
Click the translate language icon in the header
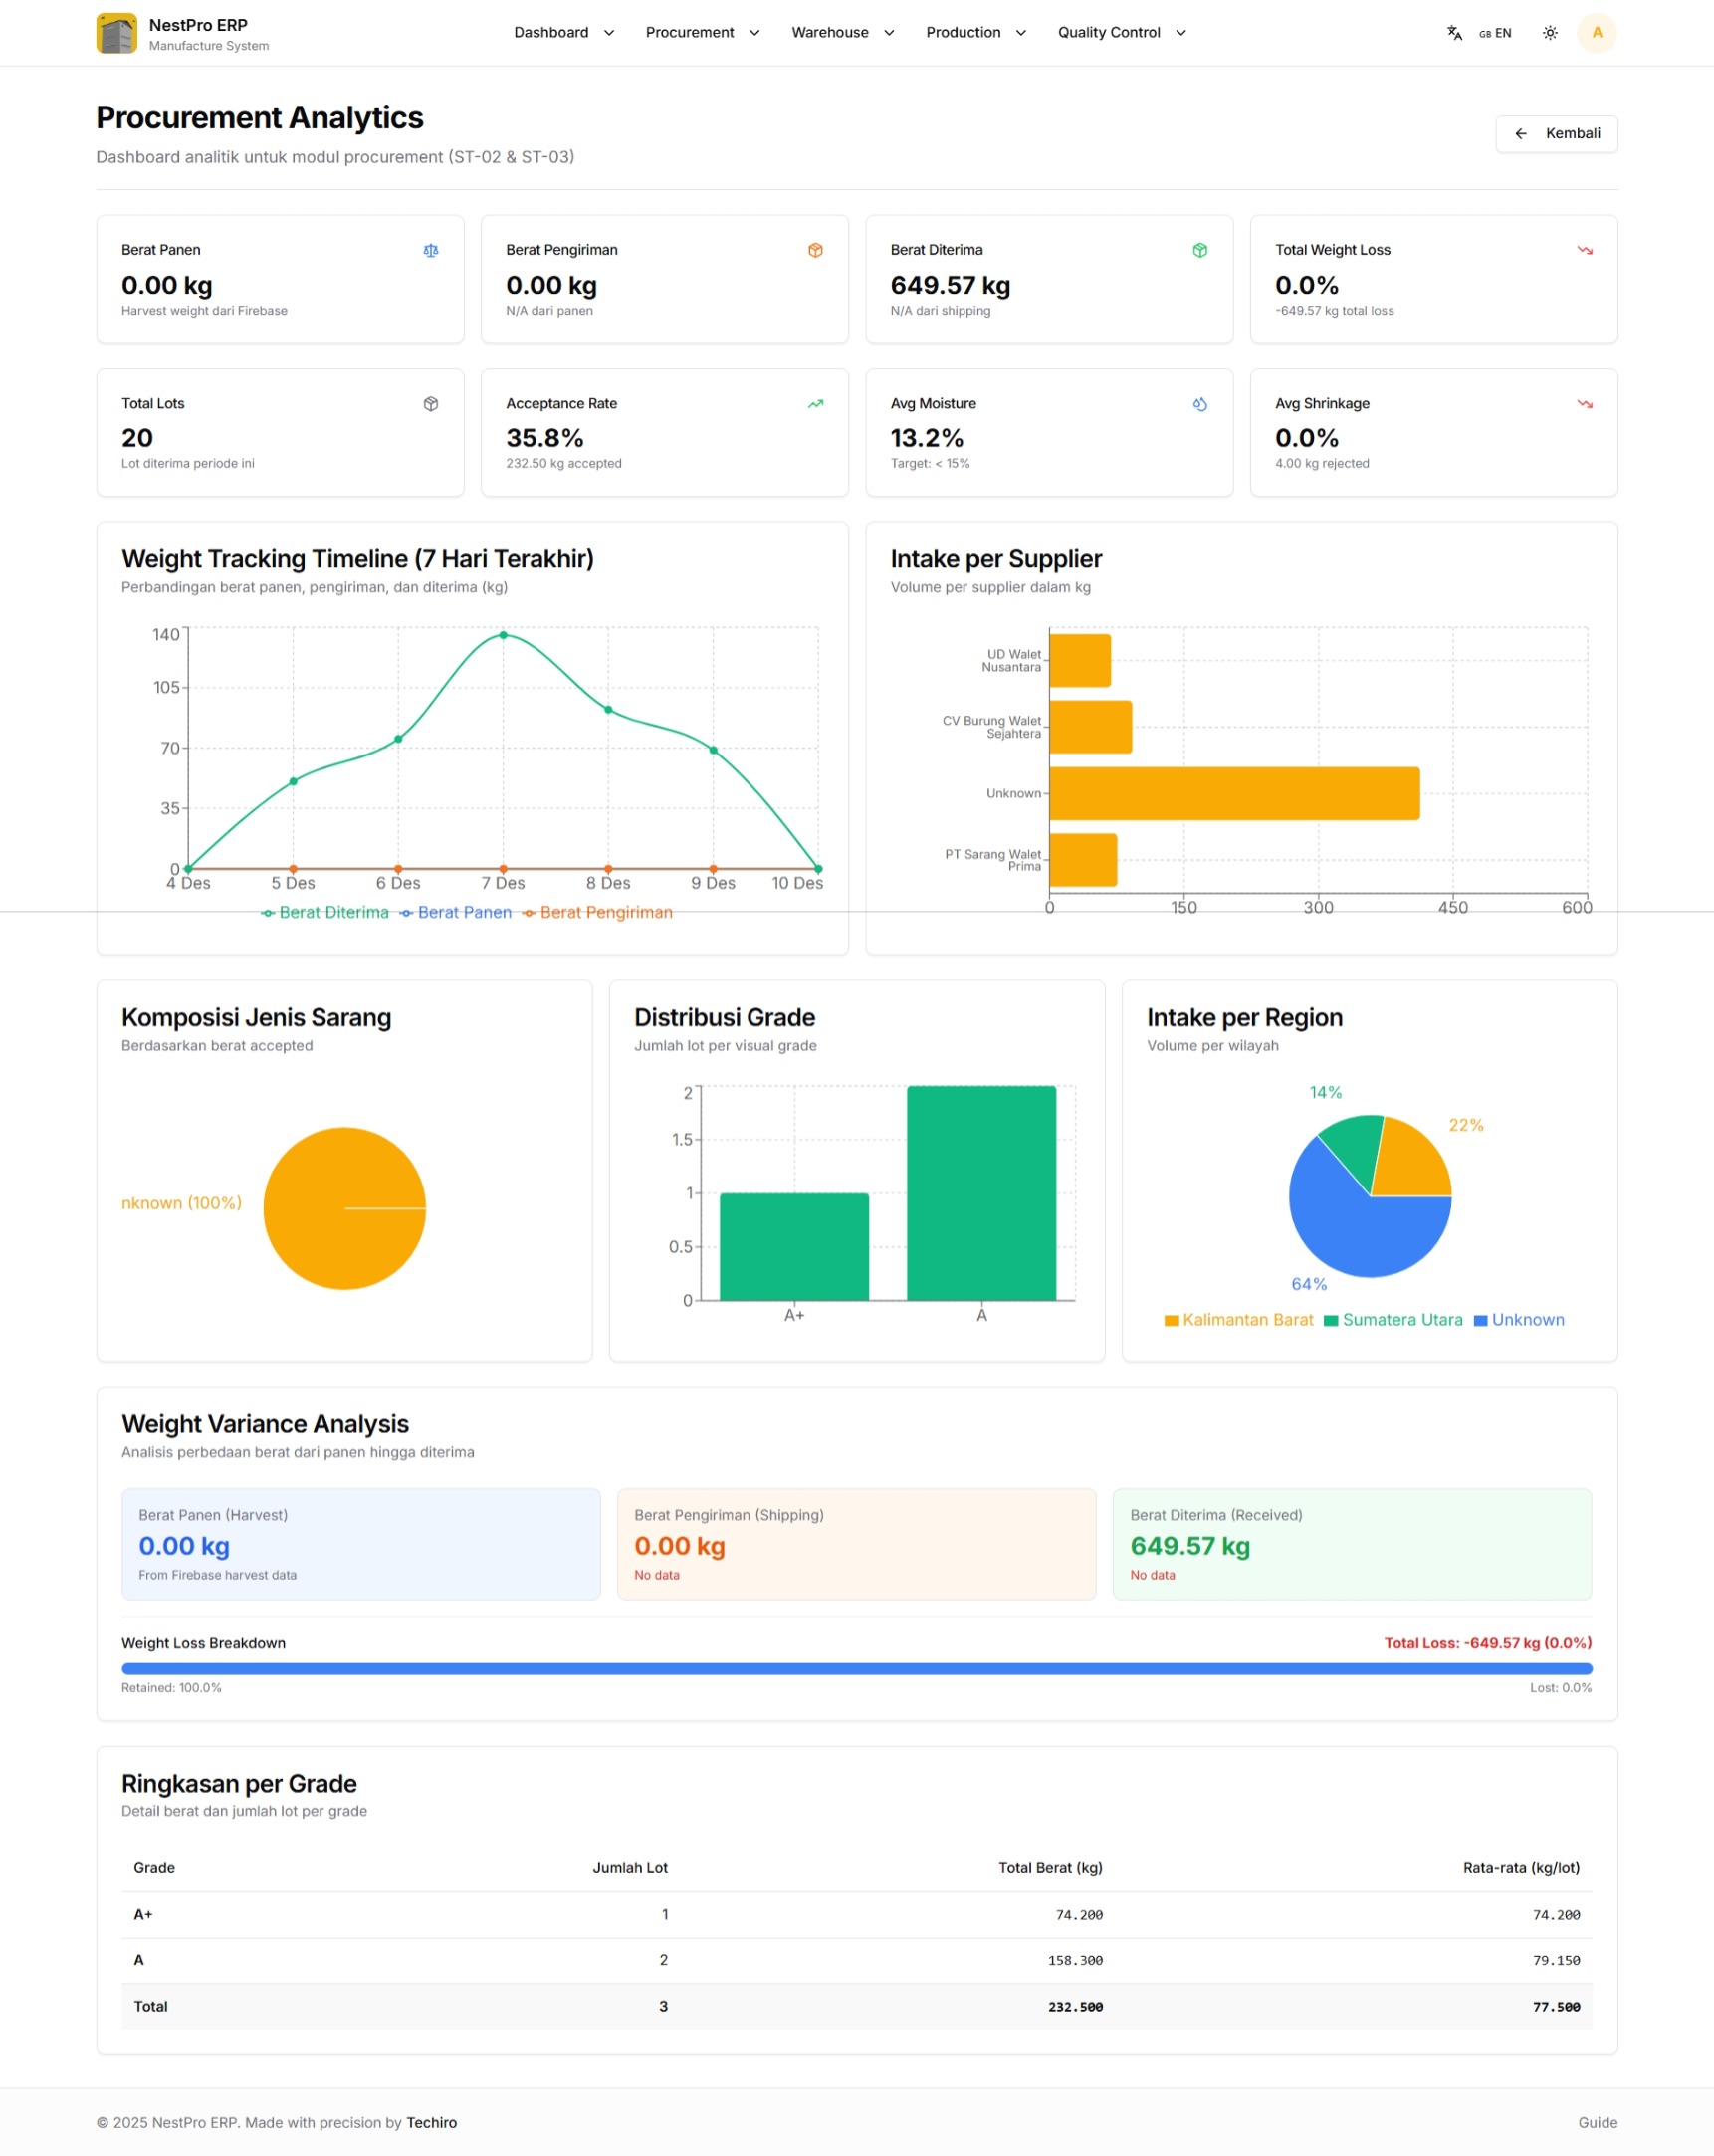coord(1454,32)
